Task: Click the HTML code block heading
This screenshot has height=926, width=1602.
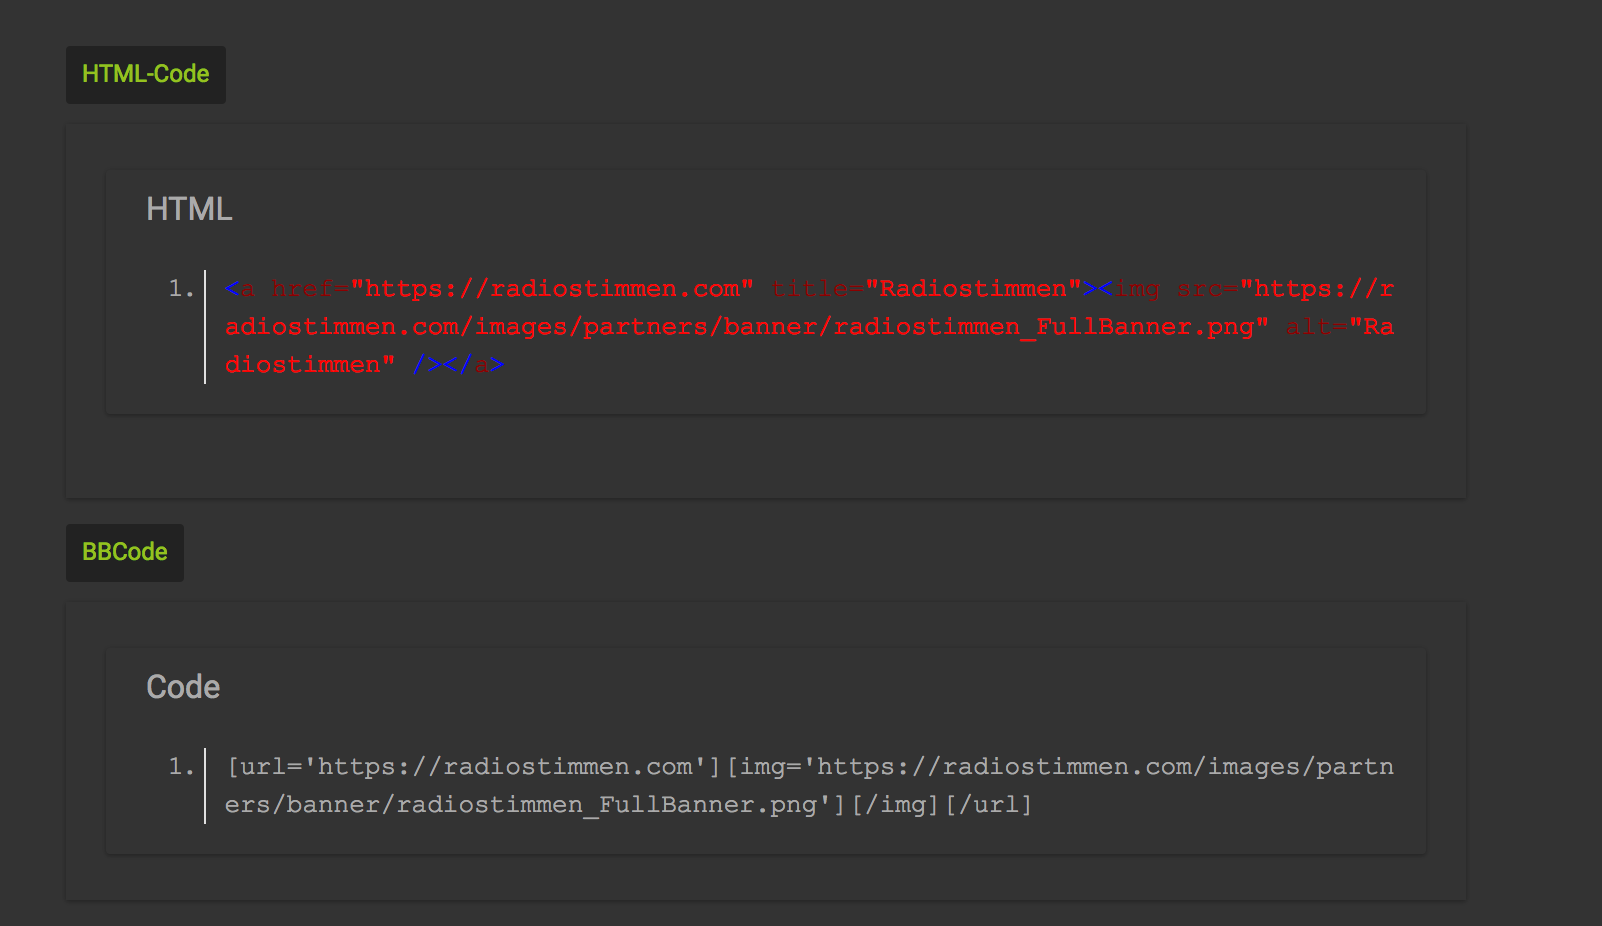Action: [x=189, y=209]
